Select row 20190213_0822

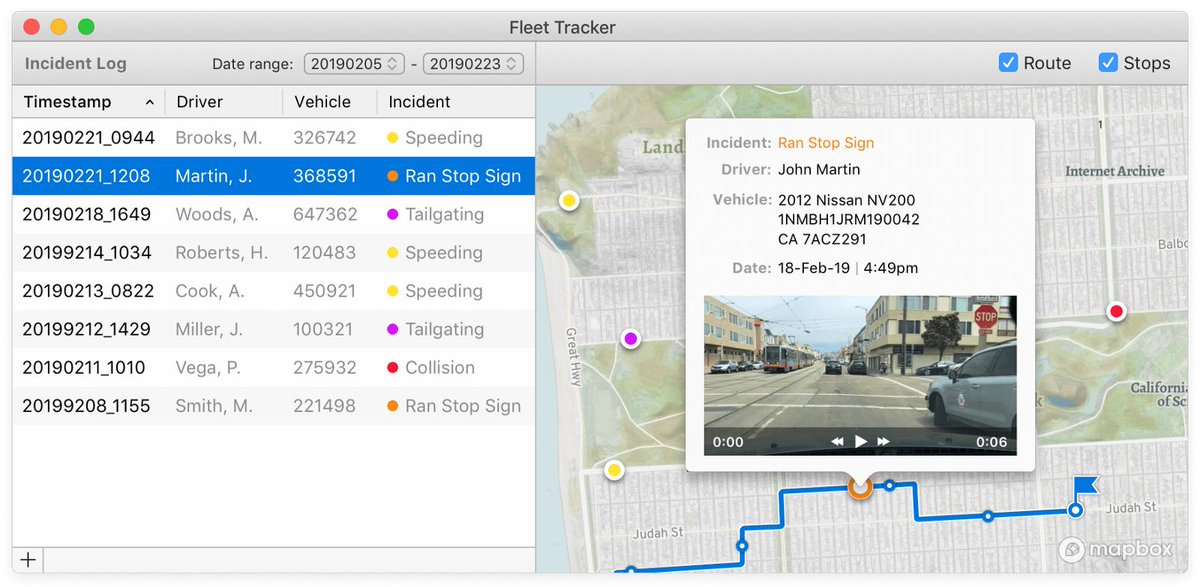274,291
